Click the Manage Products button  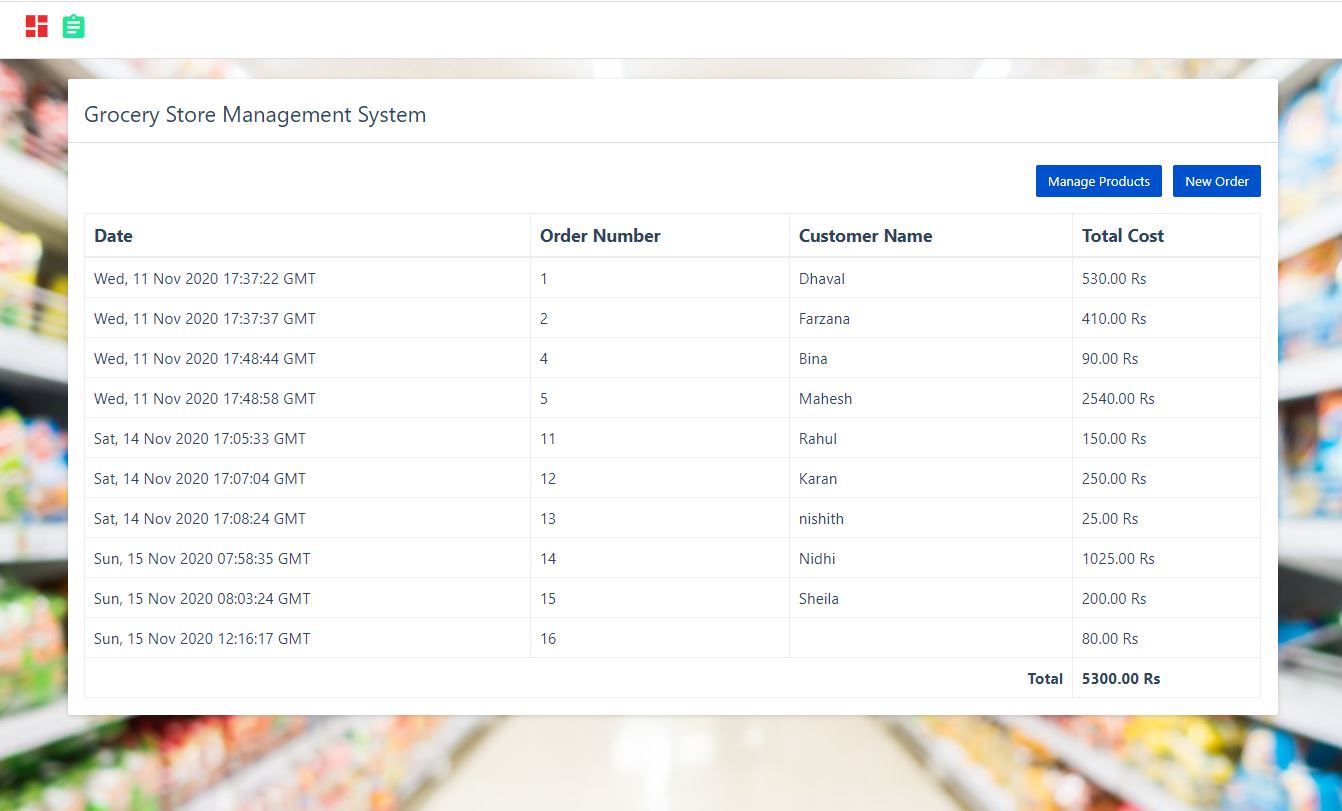(x=1099, y=181)
